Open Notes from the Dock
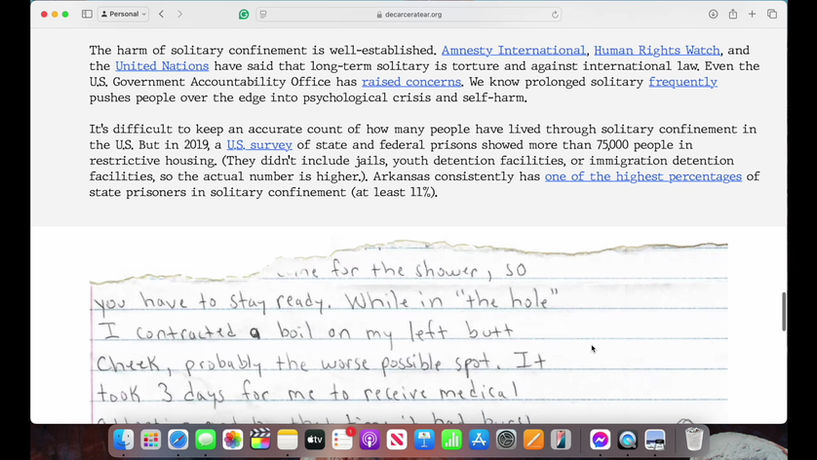The image size is (817, 460). tap(288, 440)
